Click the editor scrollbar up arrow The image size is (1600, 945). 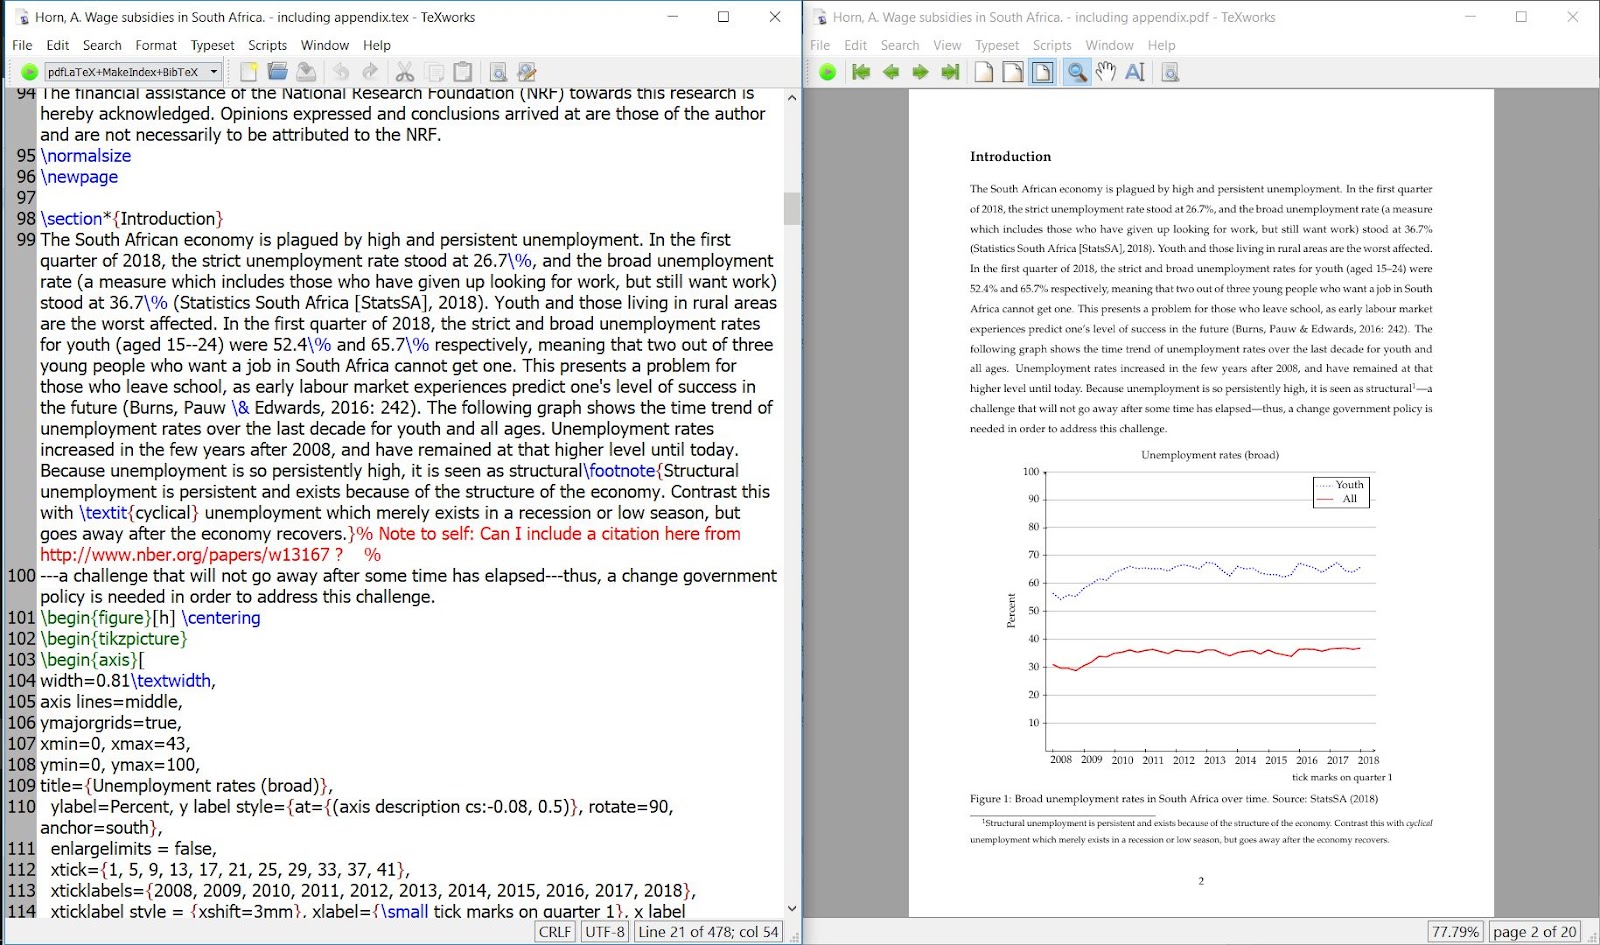click(792, 98)
